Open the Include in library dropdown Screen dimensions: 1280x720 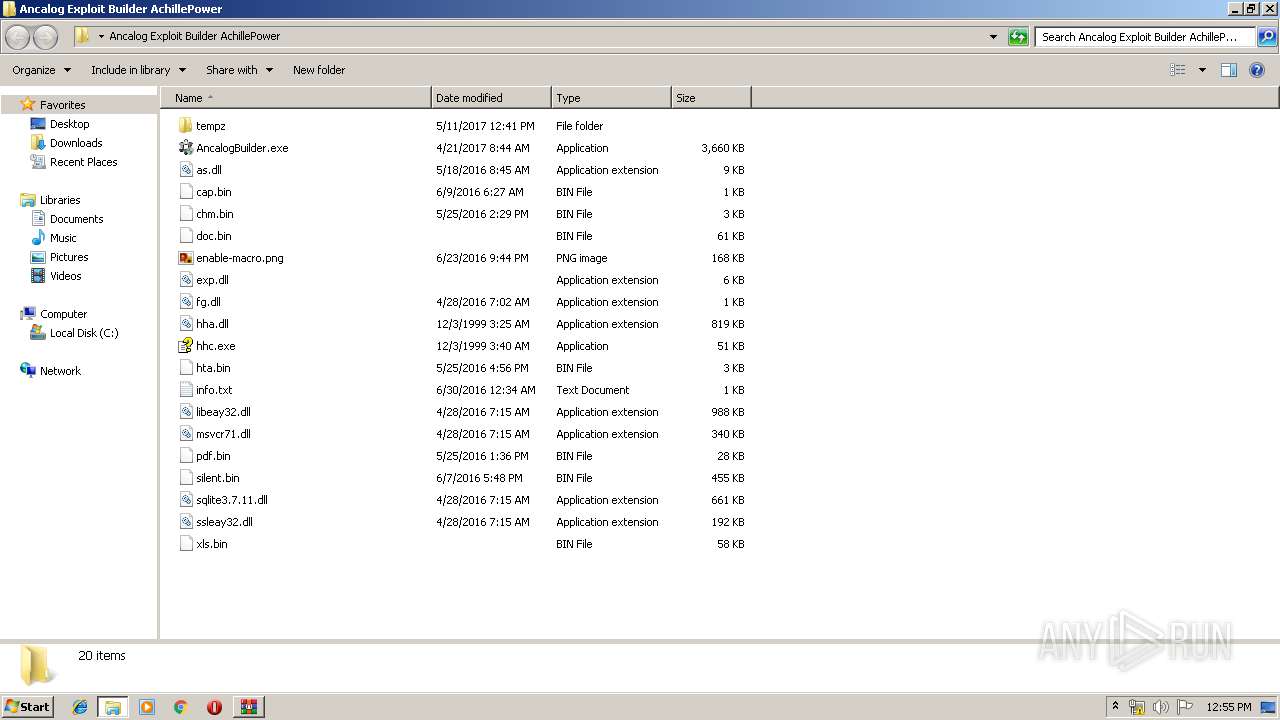point(138,70)
